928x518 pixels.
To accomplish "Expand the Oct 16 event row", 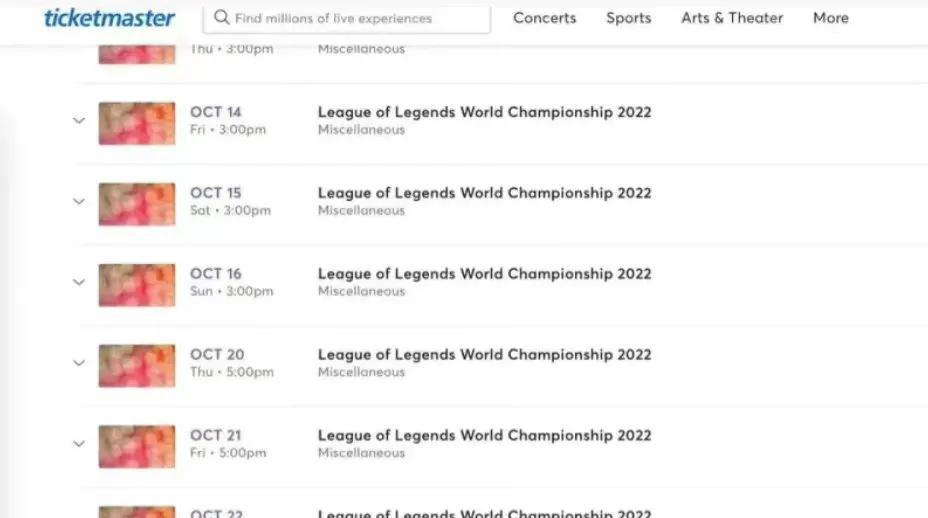I will click(79, 283).
